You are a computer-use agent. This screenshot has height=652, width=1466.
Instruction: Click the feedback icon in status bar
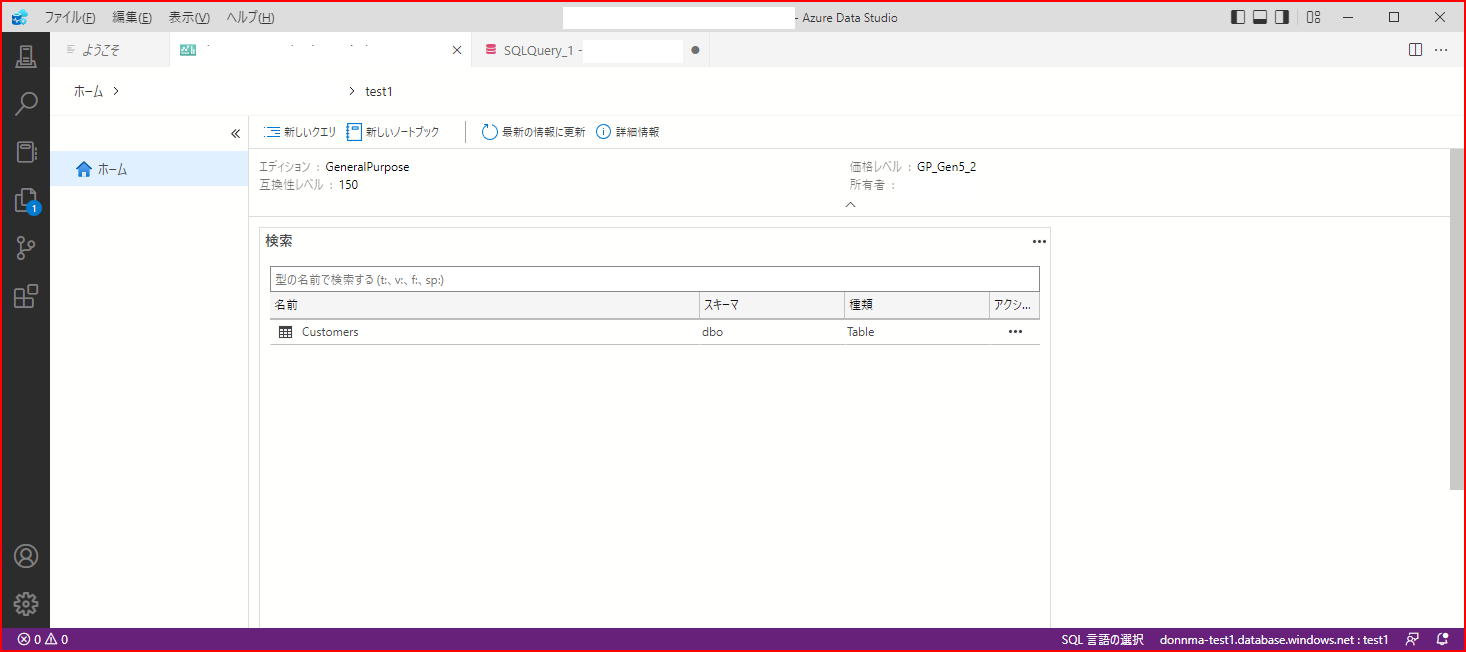[1412, 639]
